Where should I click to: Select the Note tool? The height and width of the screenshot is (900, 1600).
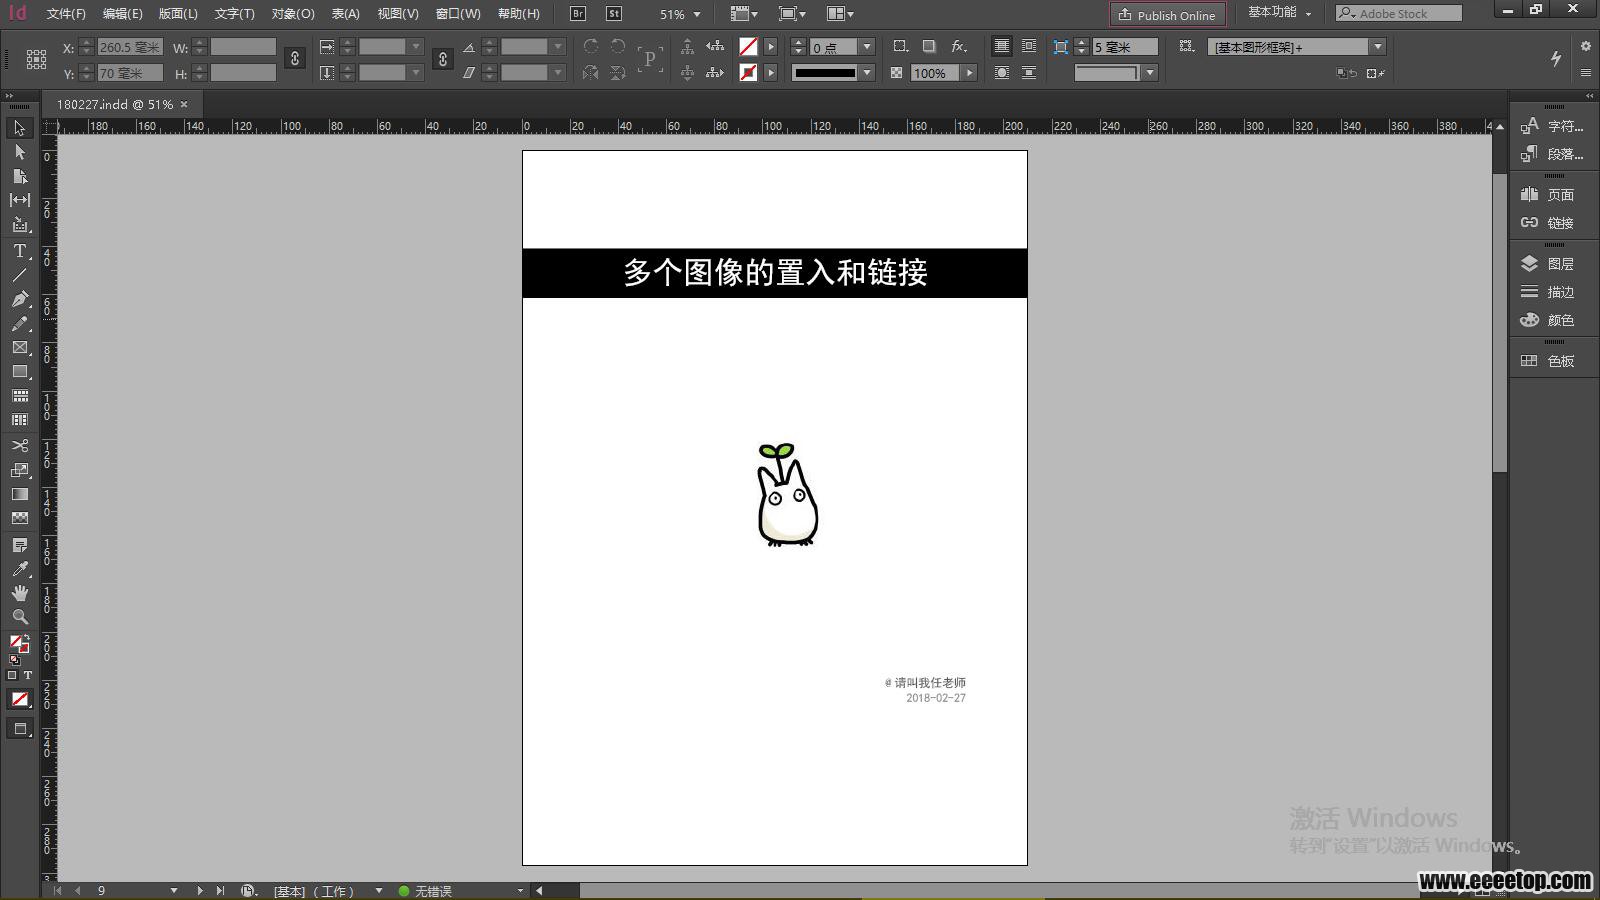coord(19,545)
